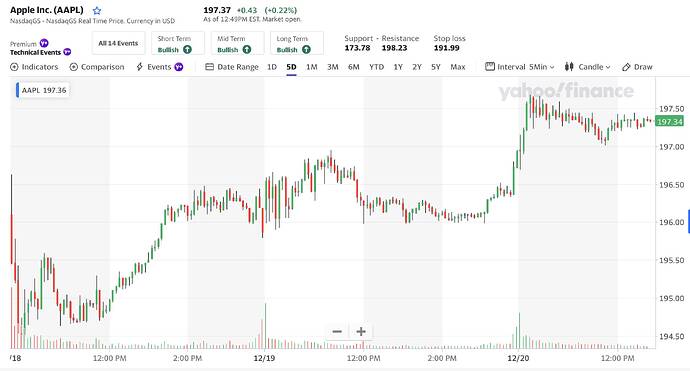Viewport: 690px width, 371px height.
Task: Add AAPL to watchlist with star icon
Action: pos(97,11)
